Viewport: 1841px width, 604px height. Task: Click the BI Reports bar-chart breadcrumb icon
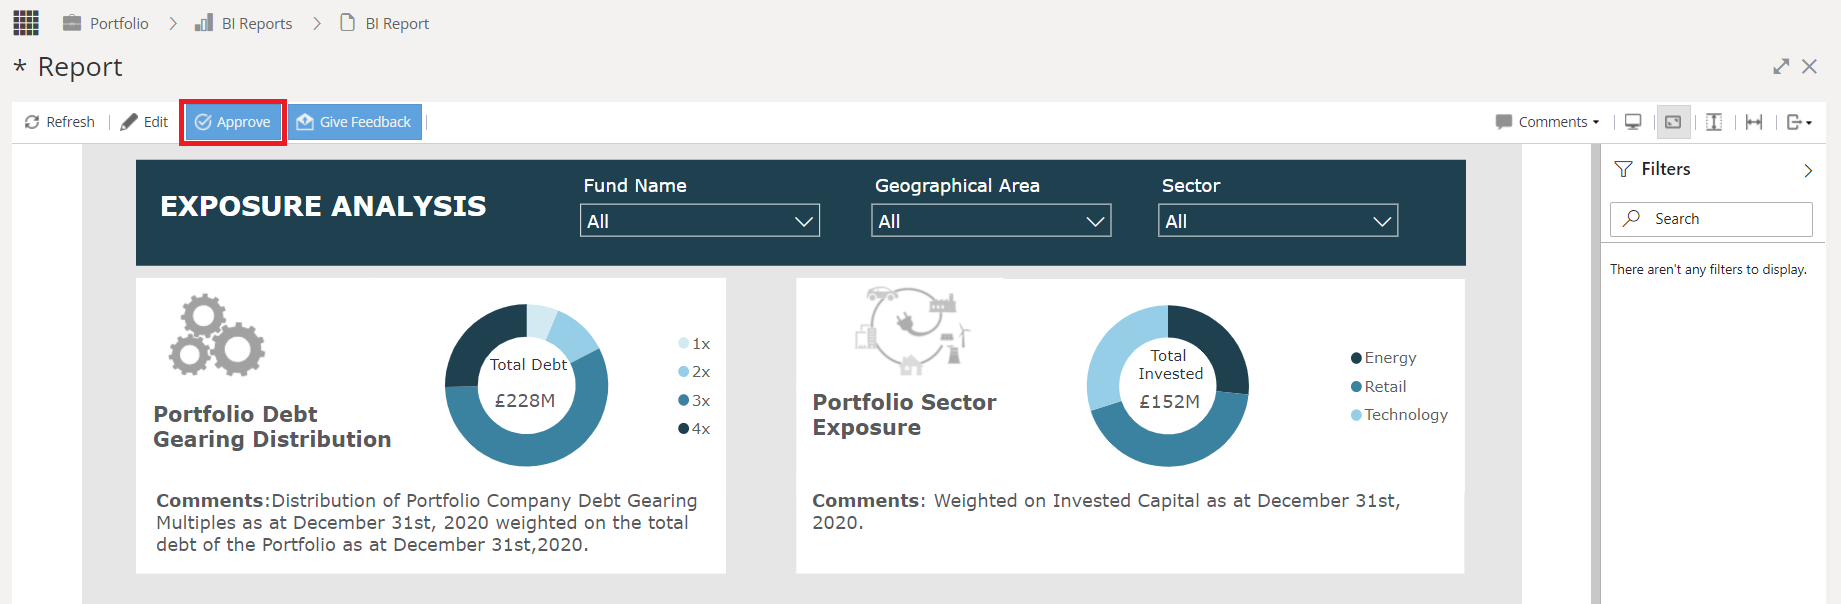(x=204, y=23)
